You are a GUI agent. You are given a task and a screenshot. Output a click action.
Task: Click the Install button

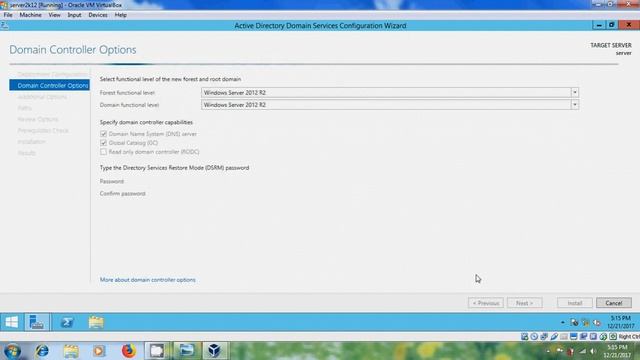(575, 303)
